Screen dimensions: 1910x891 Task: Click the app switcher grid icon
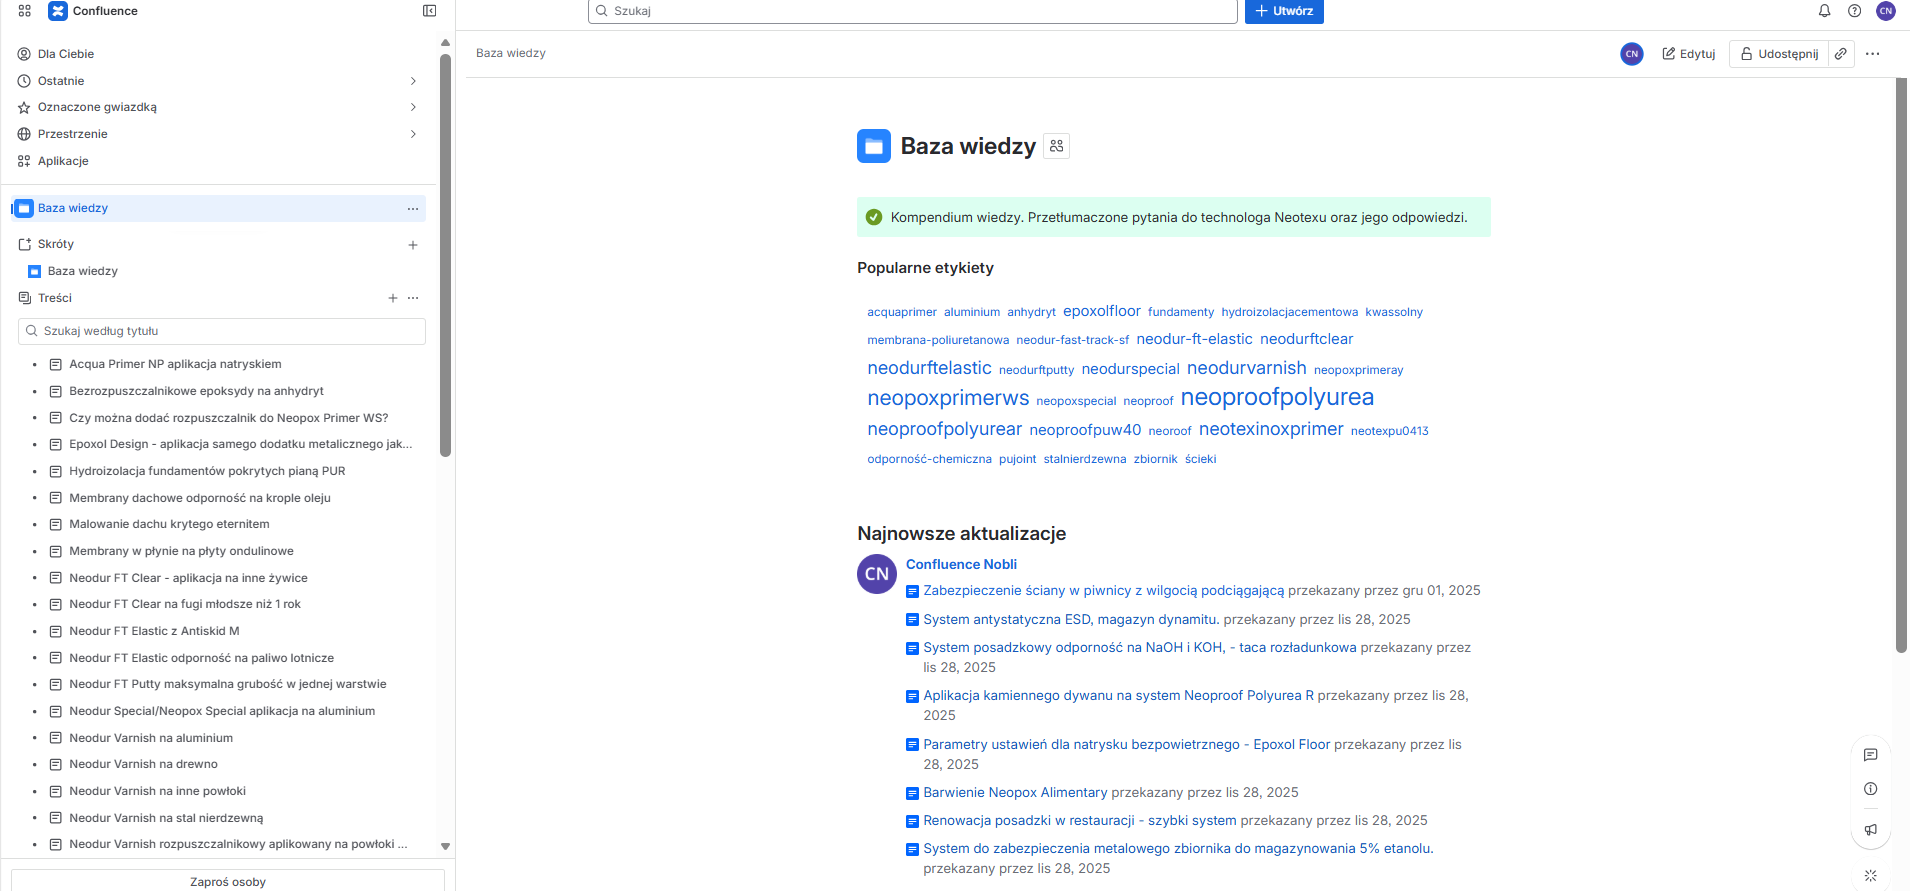pos(25,11)
